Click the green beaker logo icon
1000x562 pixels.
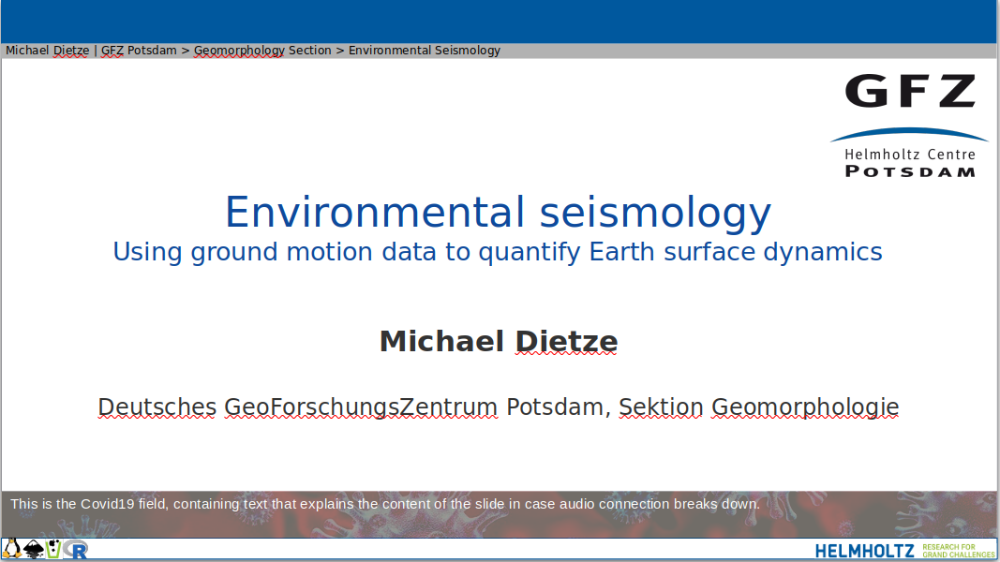[54, 549]
